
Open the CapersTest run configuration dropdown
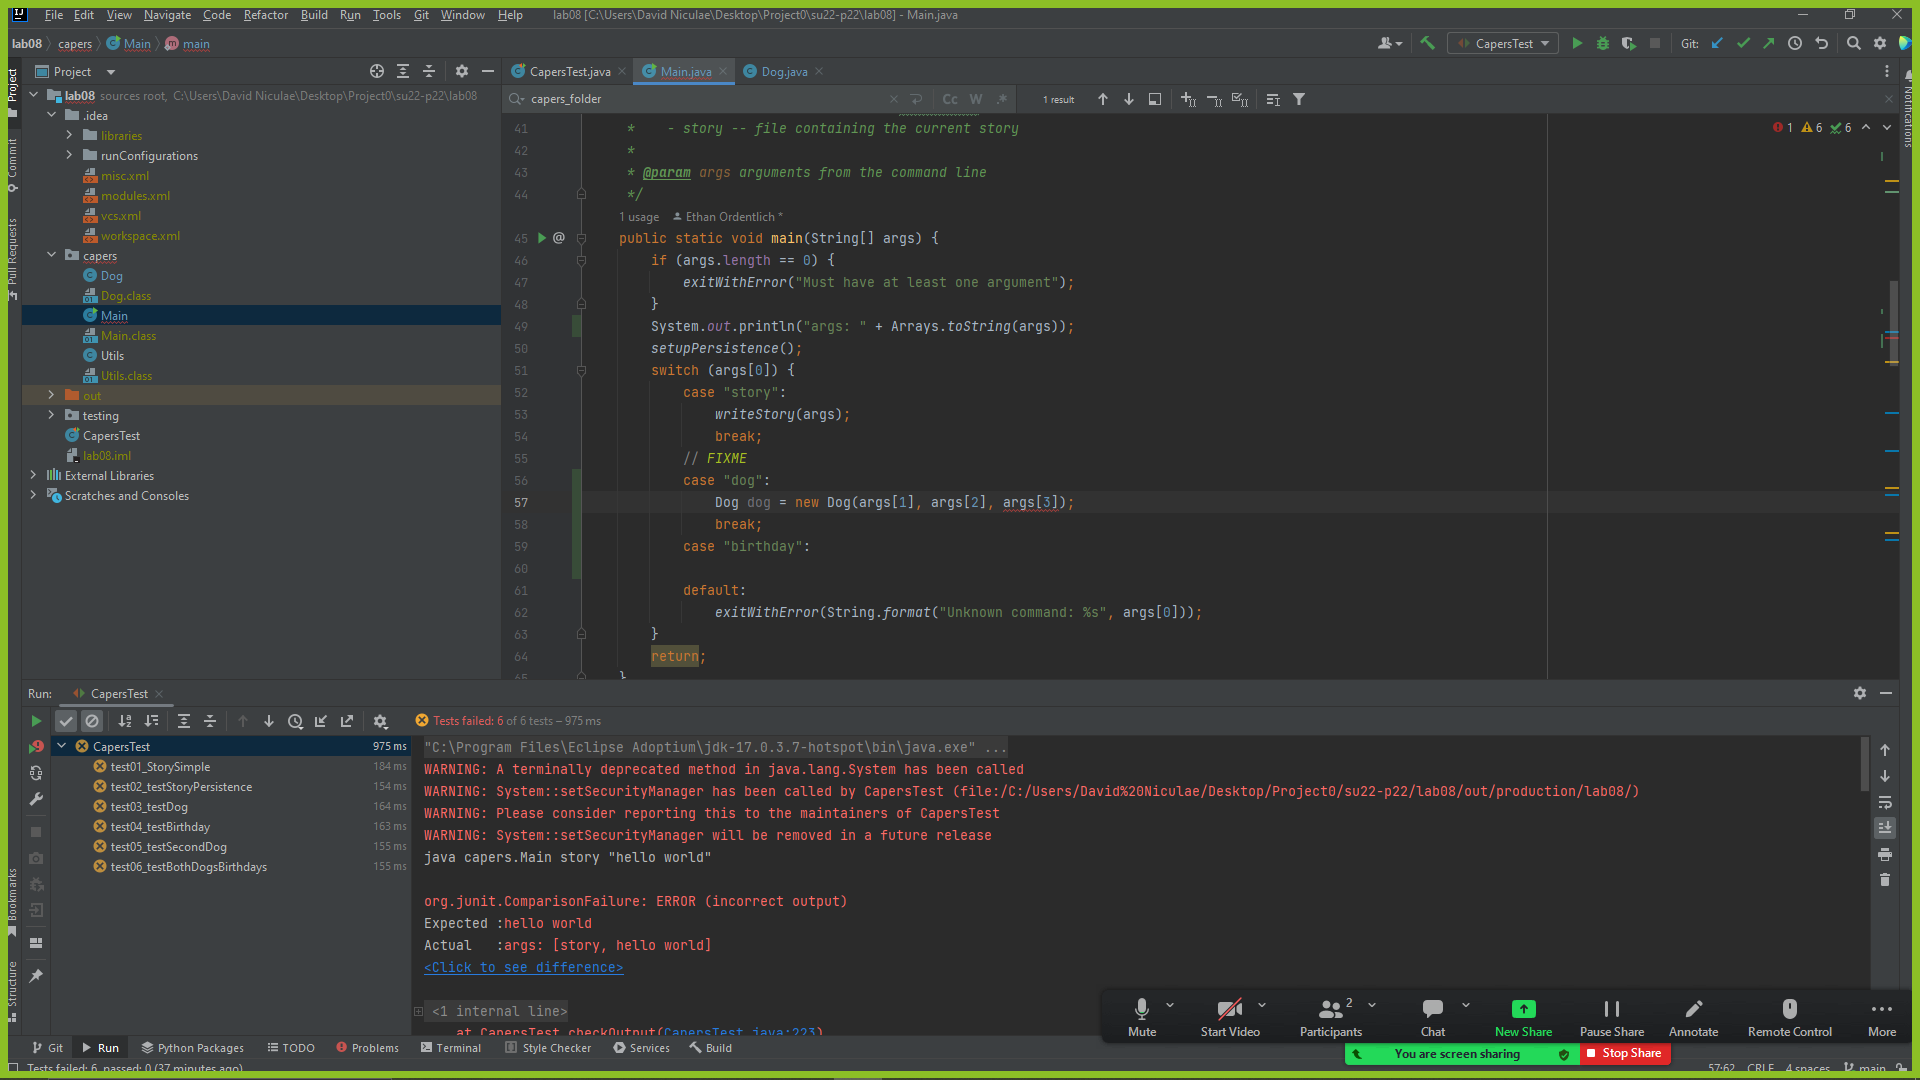1503,43
